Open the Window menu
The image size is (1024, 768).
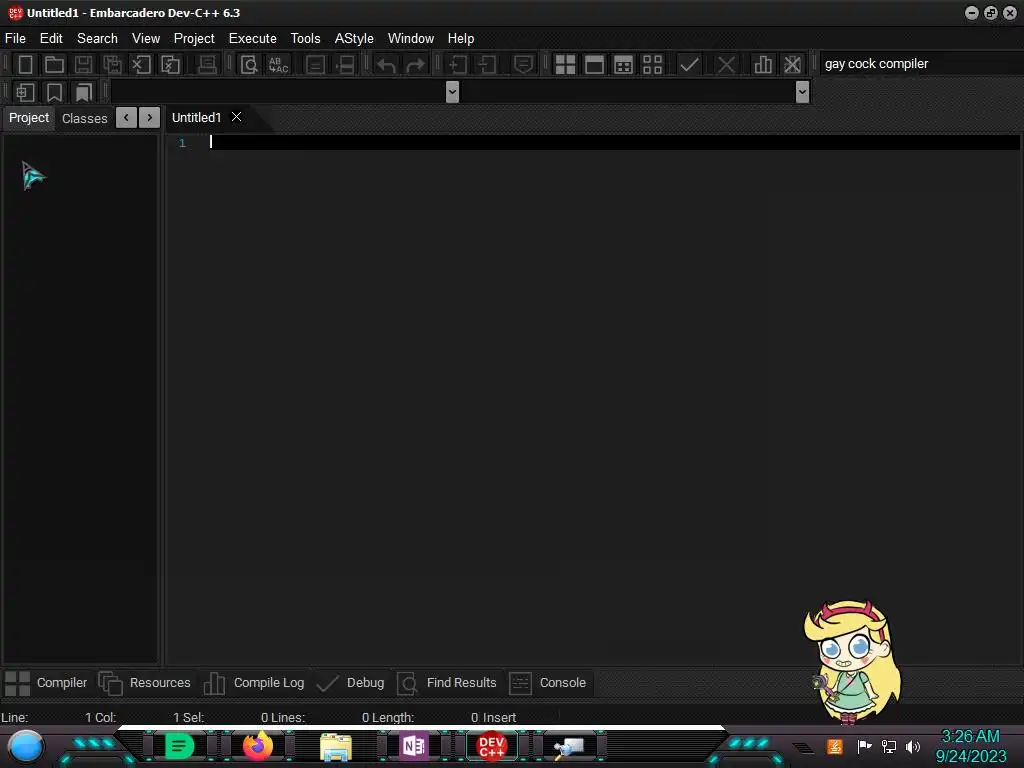411,39
